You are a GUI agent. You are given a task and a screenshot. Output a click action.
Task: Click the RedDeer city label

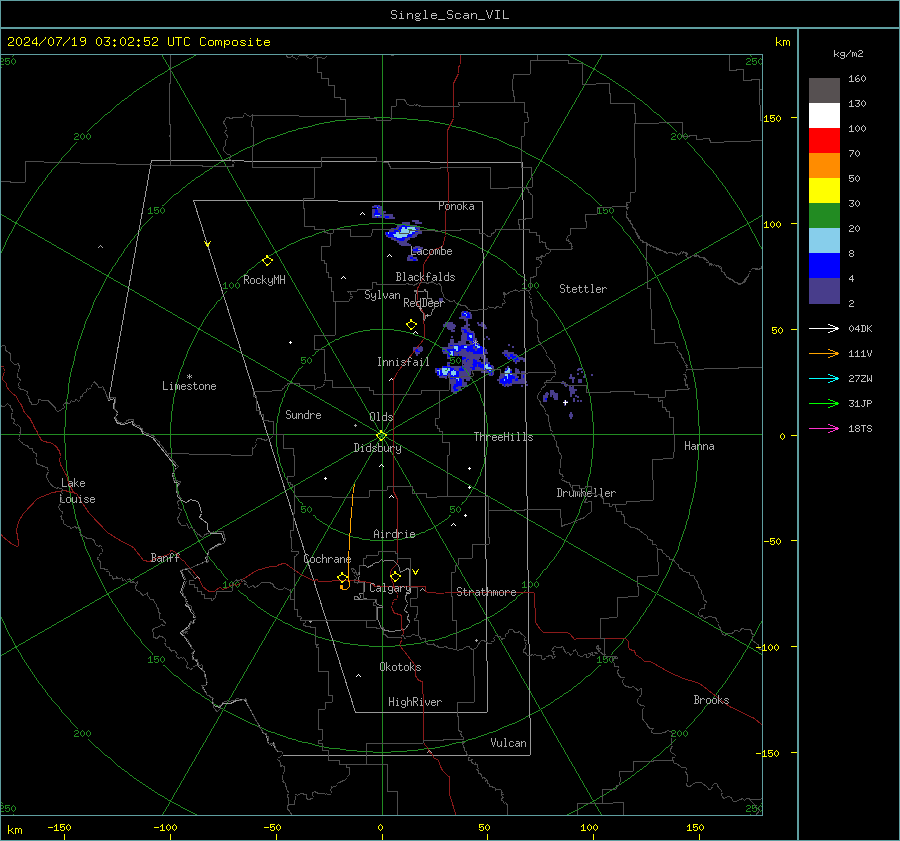[x=424, y=303]
